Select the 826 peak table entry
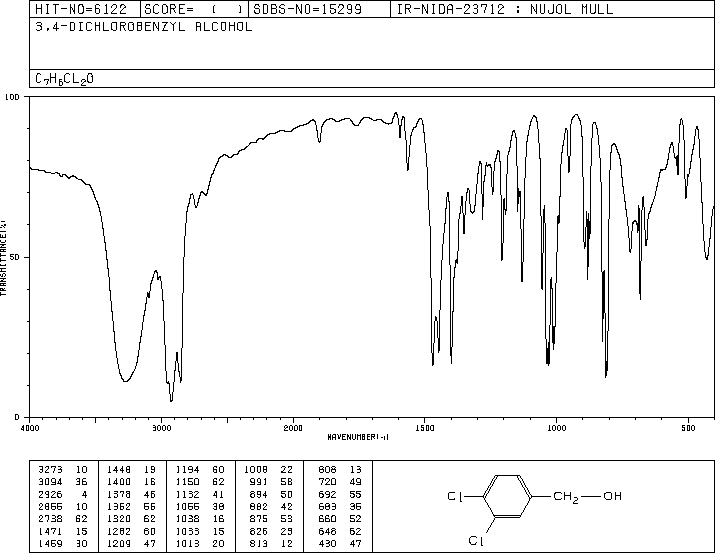This screenshot has width=715, height=553. tap(272, 531)
